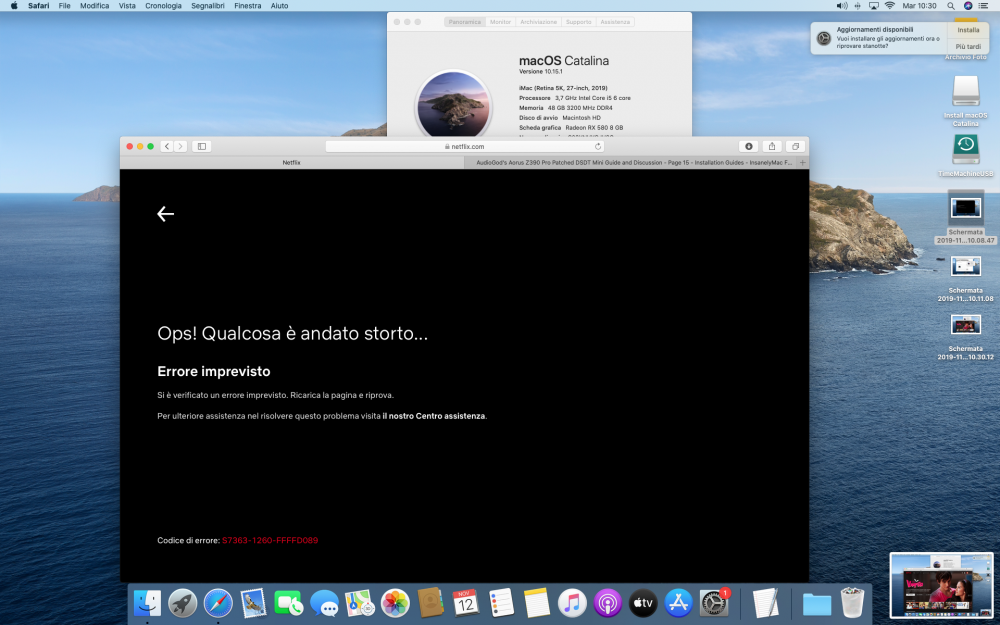Open Safari in the Dock
Image resolution: width=1000 pixels, height=625 pixels.
(218, 602)
